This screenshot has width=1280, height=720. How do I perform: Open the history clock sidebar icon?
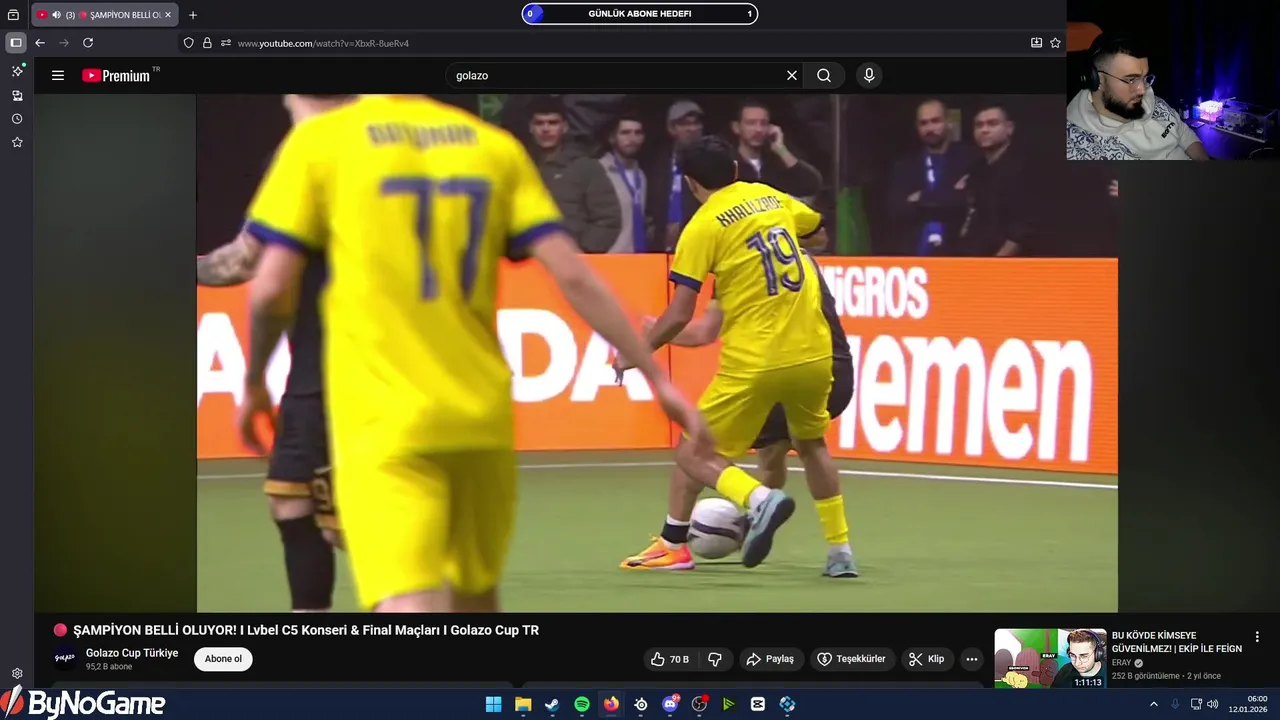coord(17,119)
